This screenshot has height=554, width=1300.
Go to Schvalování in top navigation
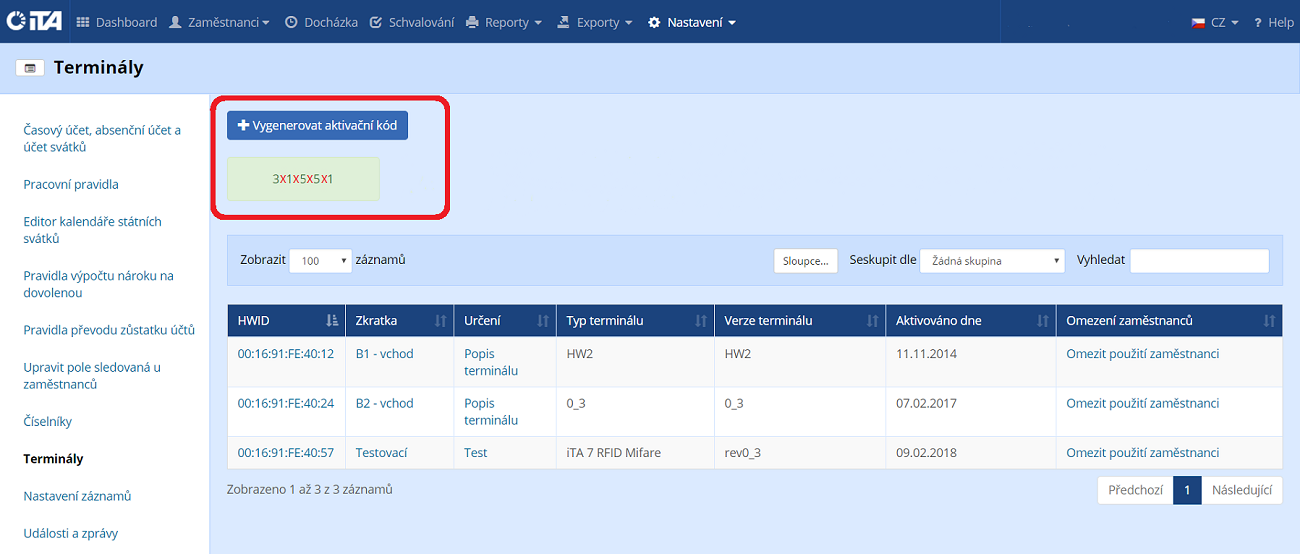pyautogui.click(x=411, y=22)
